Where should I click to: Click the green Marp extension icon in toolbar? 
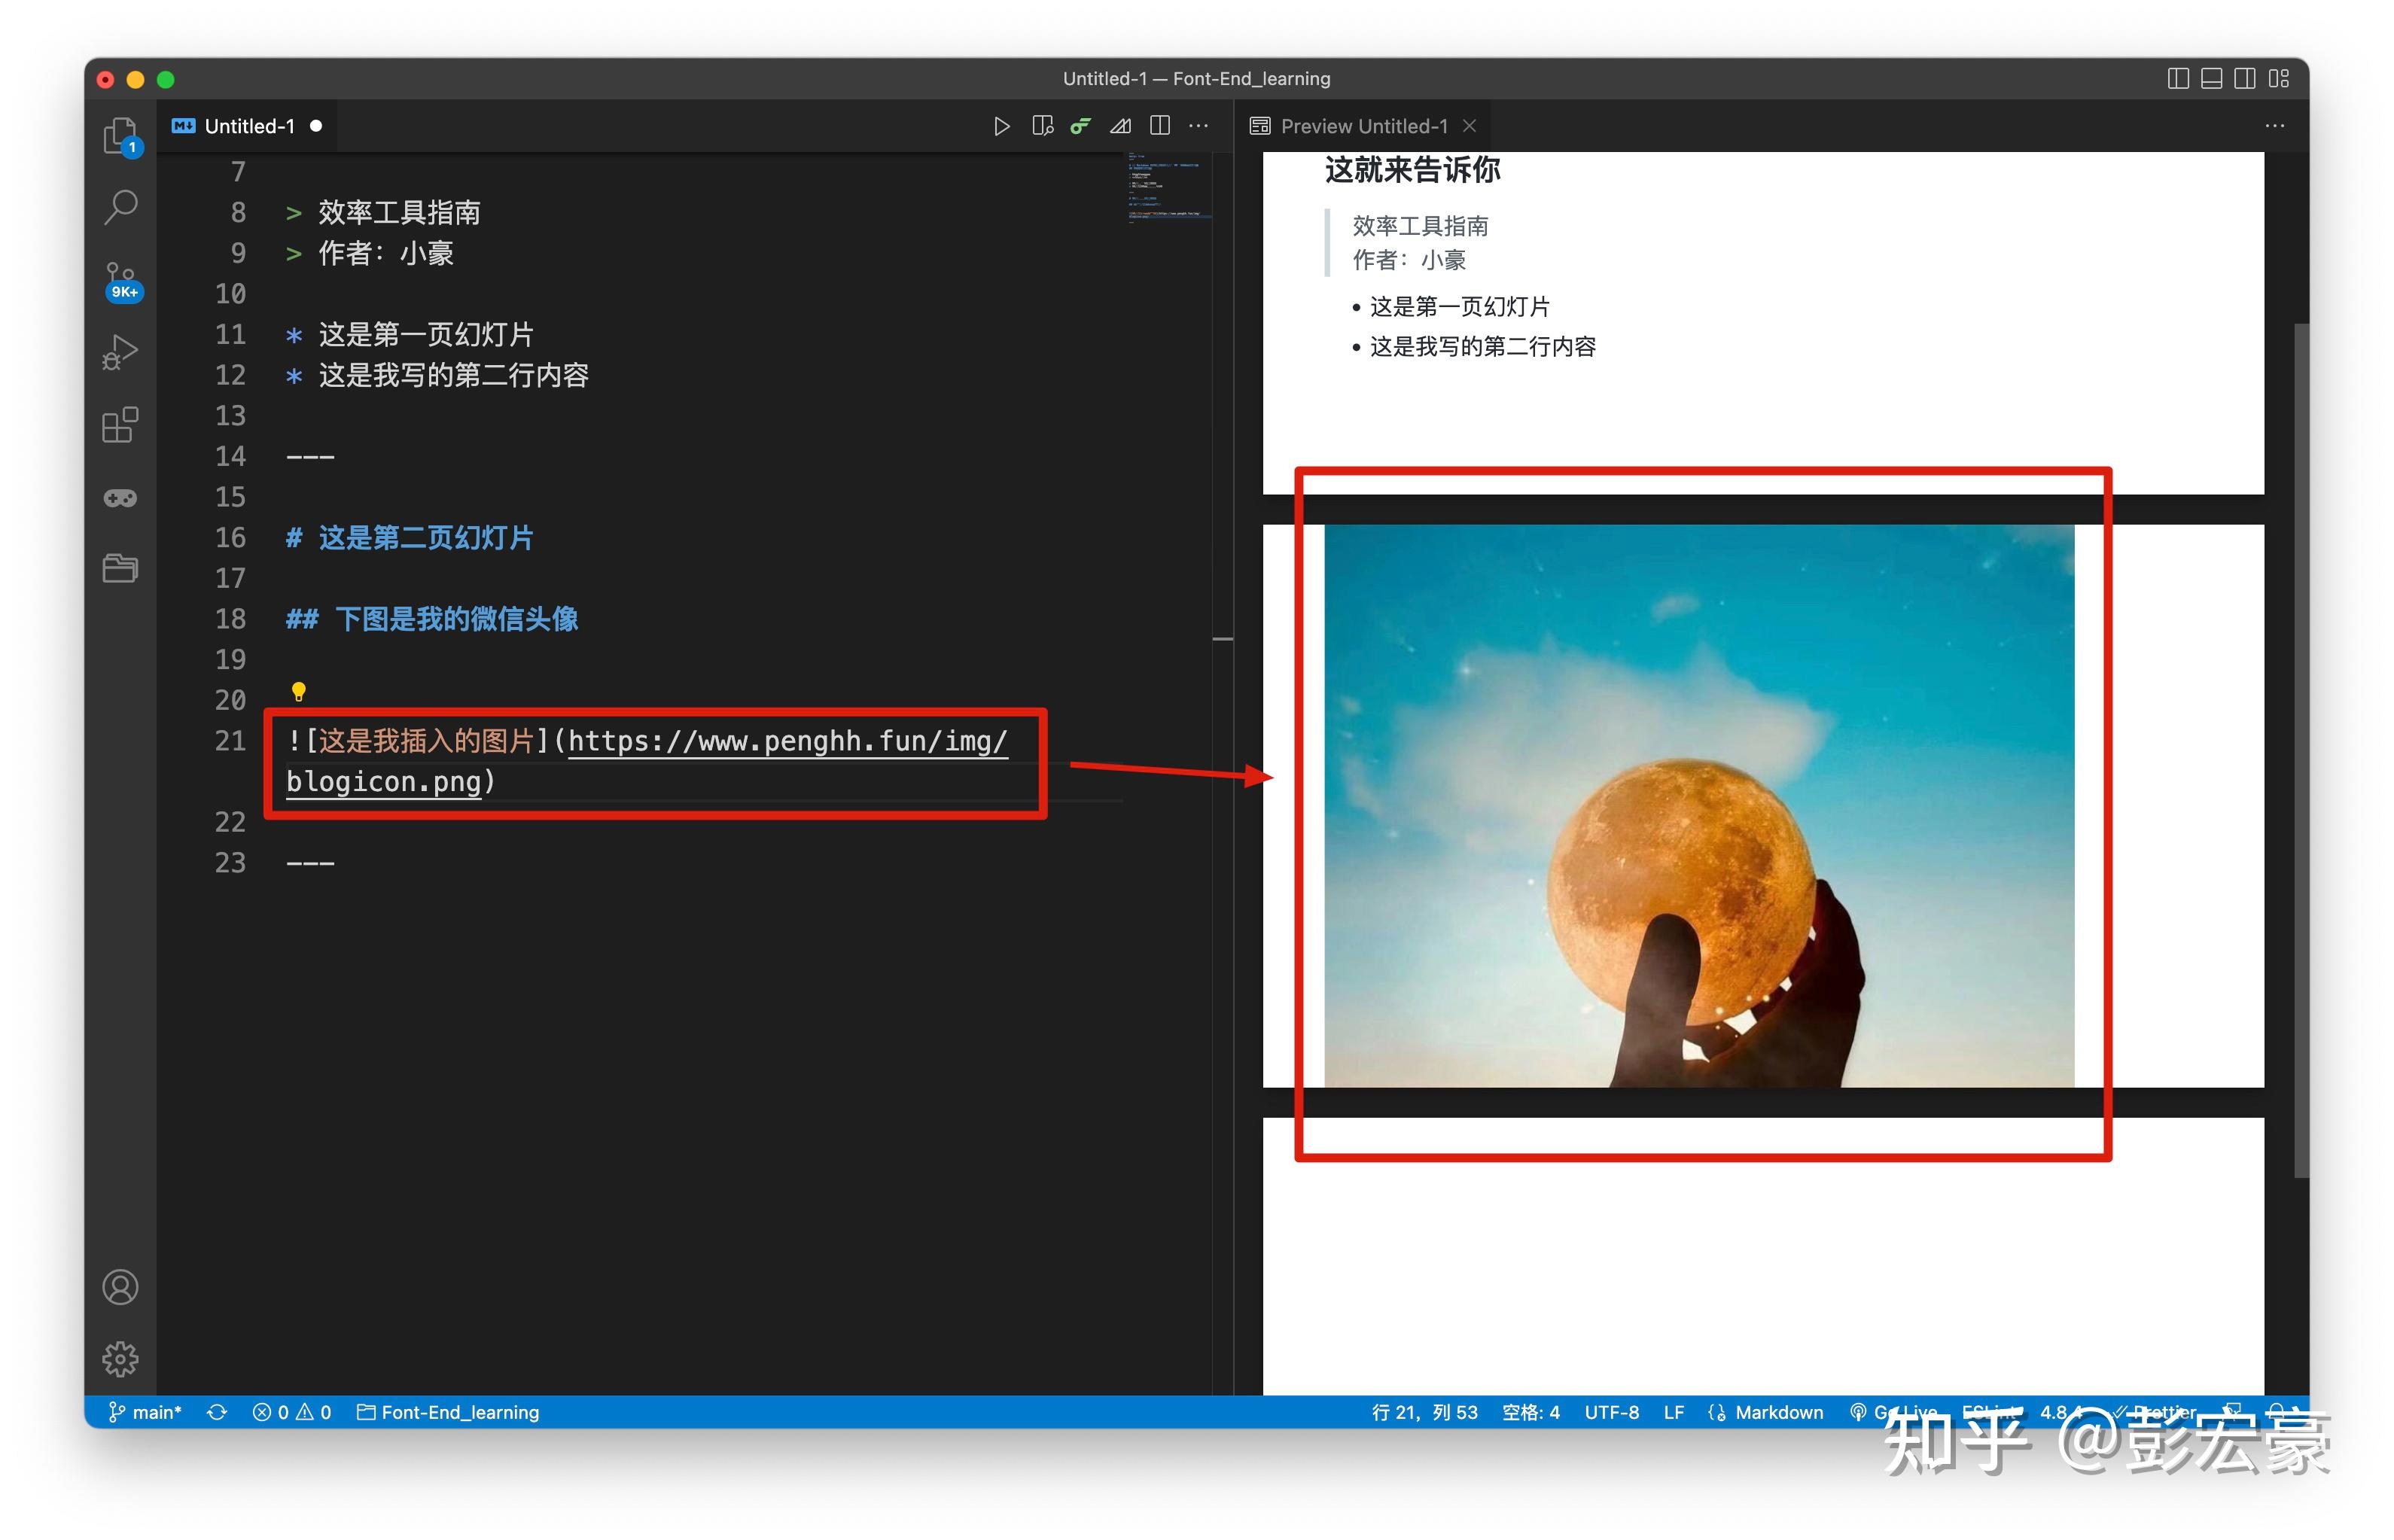tap(1080, 126)
